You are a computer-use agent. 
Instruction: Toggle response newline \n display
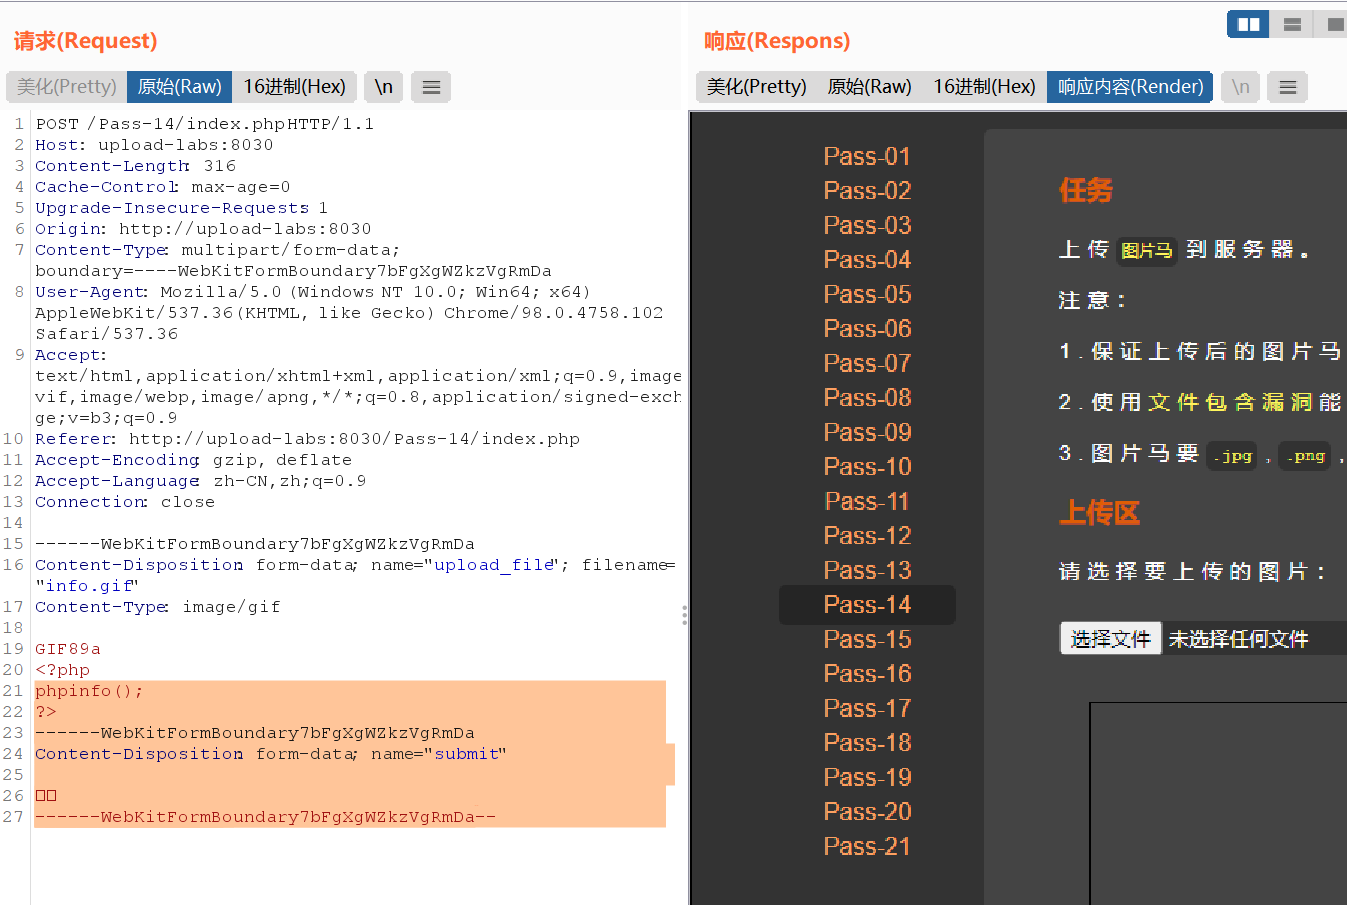click(x=1240, y=87)
